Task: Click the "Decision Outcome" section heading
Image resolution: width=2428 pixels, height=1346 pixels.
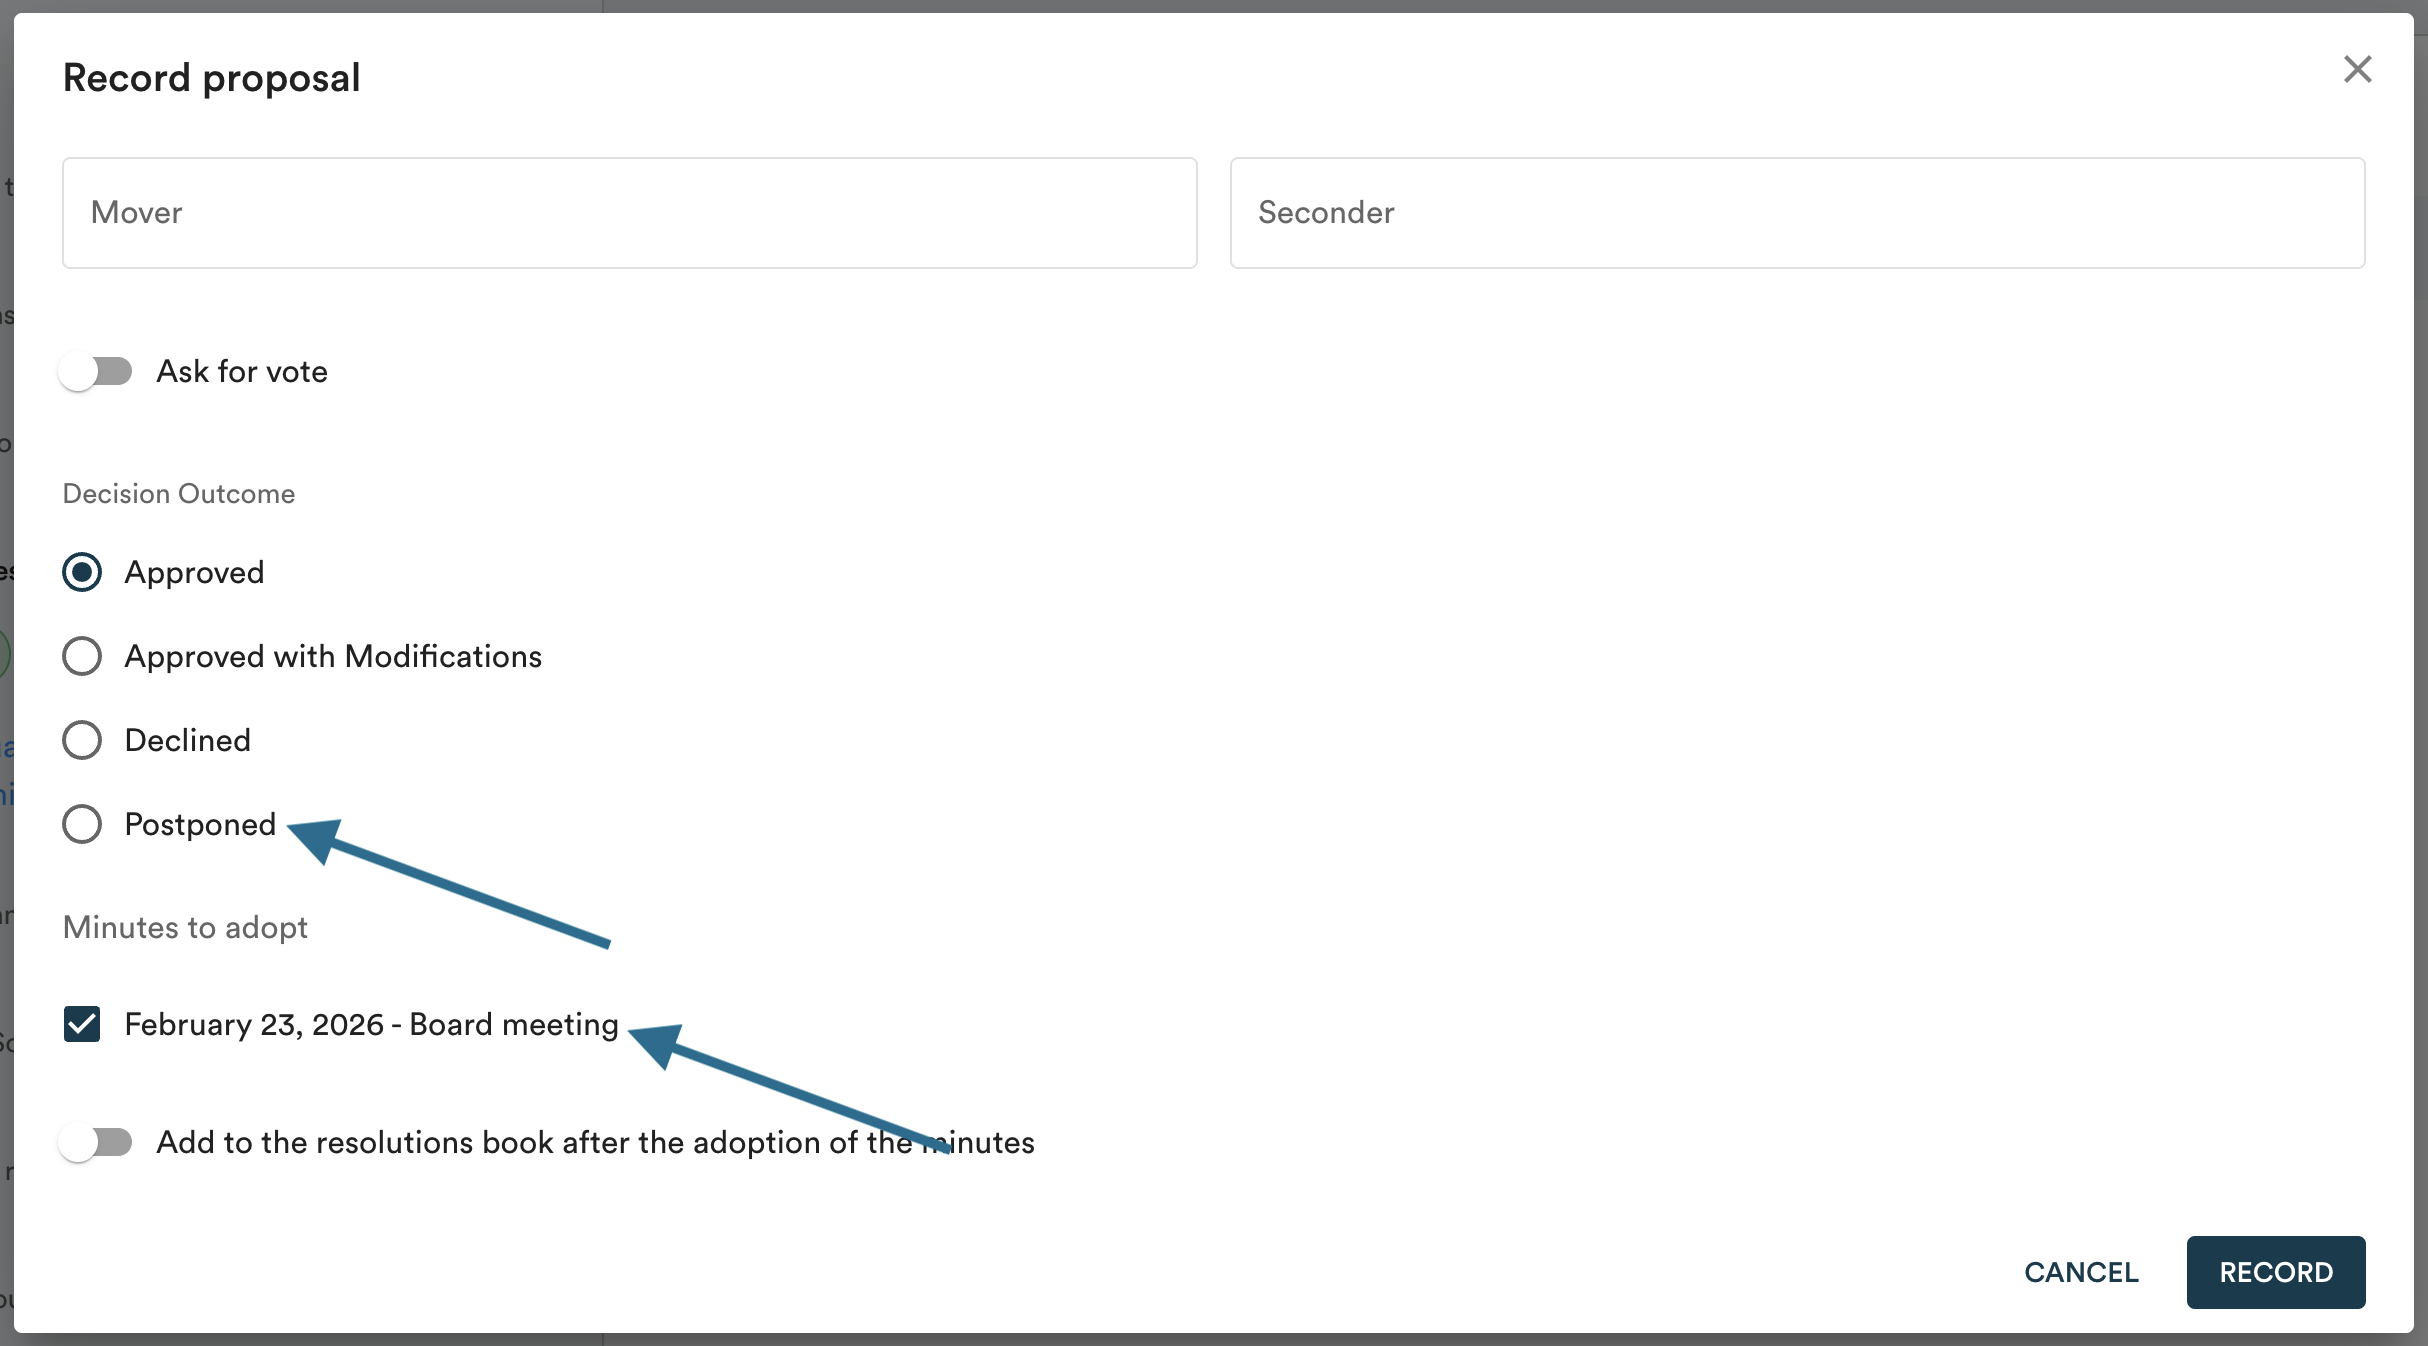Action: [179, 494]
